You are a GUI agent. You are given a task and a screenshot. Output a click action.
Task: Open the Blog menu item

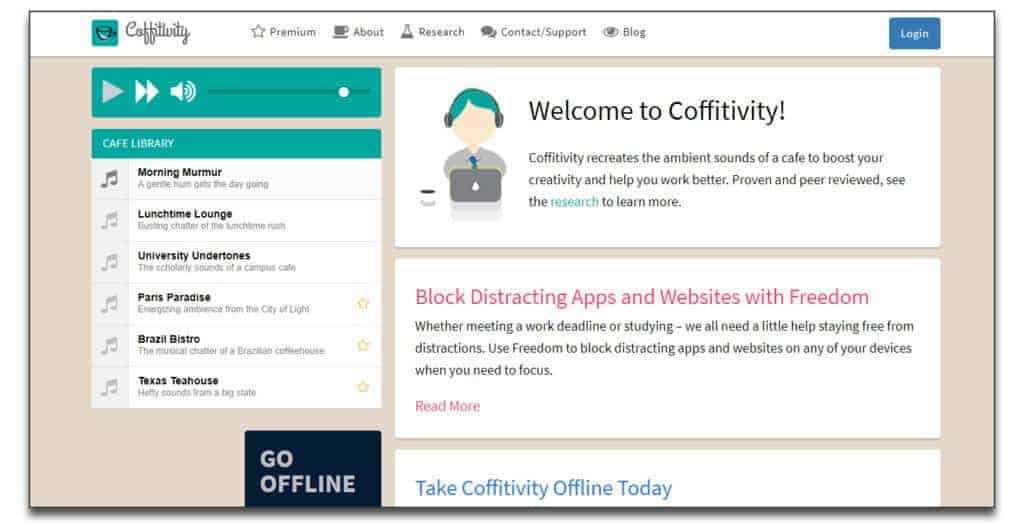634,32
